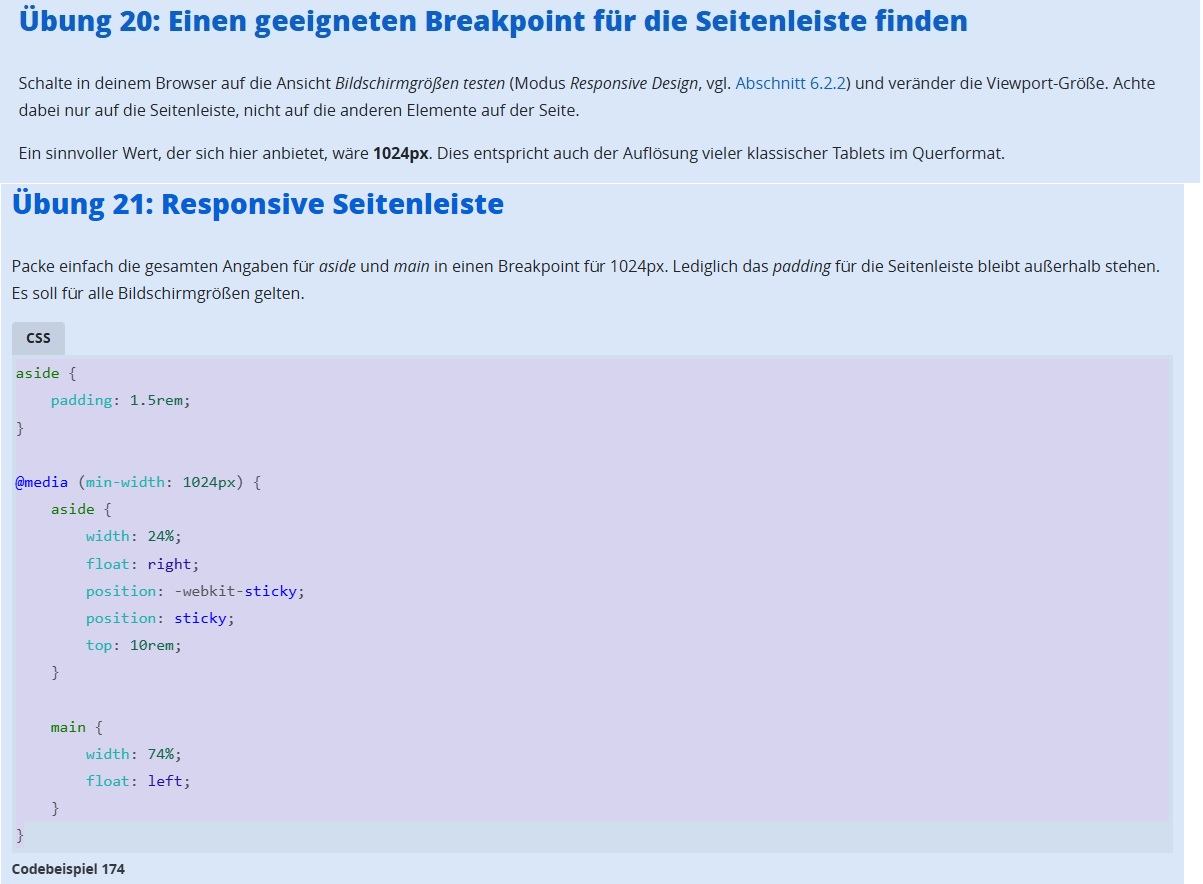Open the Abschnitt 6.2.2 link
This screenshot has height=884, width=1203.
[791, 84]
